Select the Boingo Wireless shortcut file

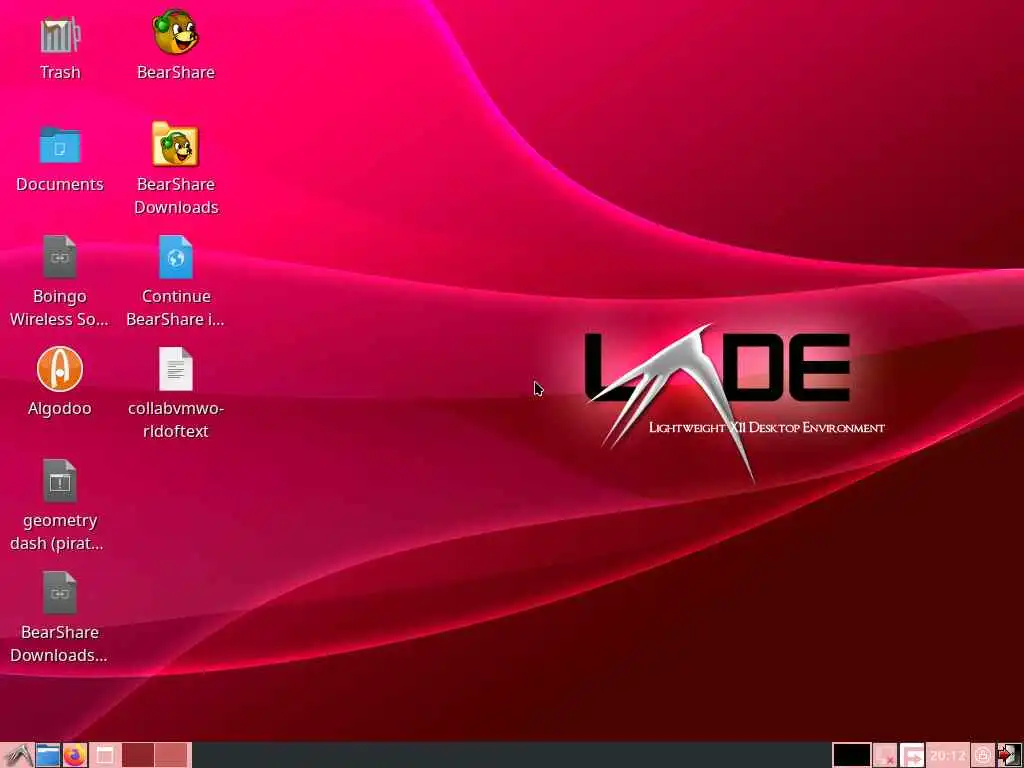click(x=59, y=257)
